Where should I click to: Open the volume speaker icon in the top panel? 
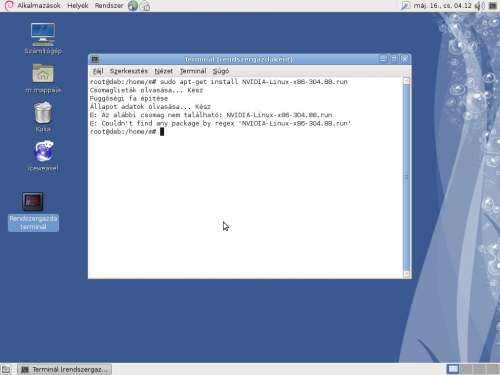pyautogui.click(x=479, y=6)
